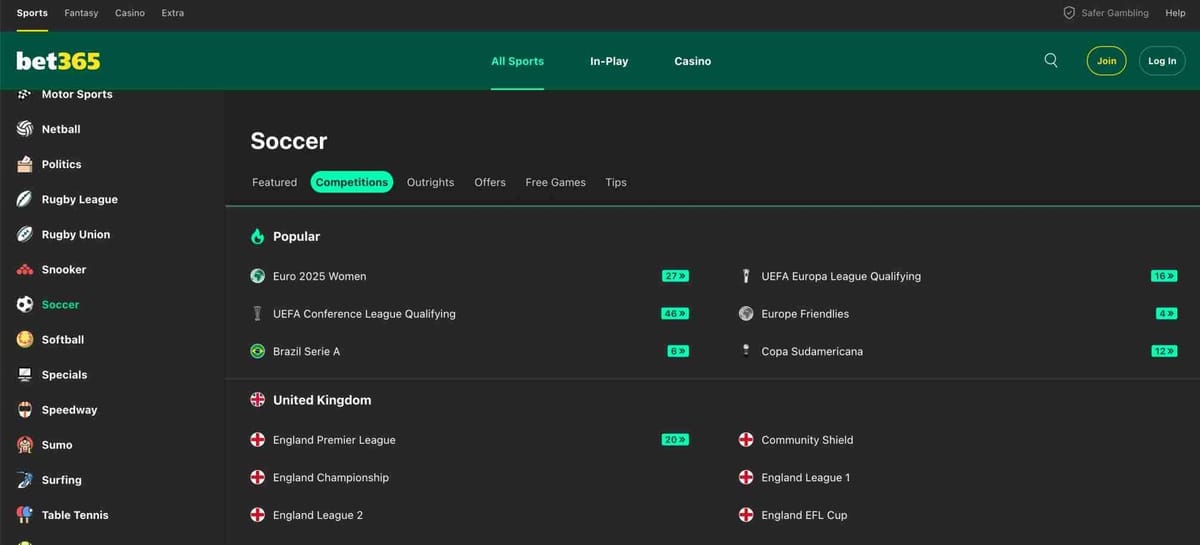Screen dimensions: 1200x545
Task: Open Brazil Serie A competition
Action: pyautogui.click(x=306, y=351)
